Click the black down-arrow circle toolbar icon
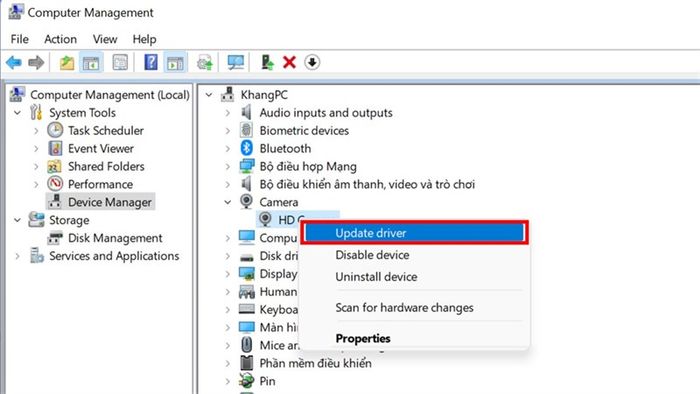The width and height of the screenshot is (700, 394). (x=312, y=62)
